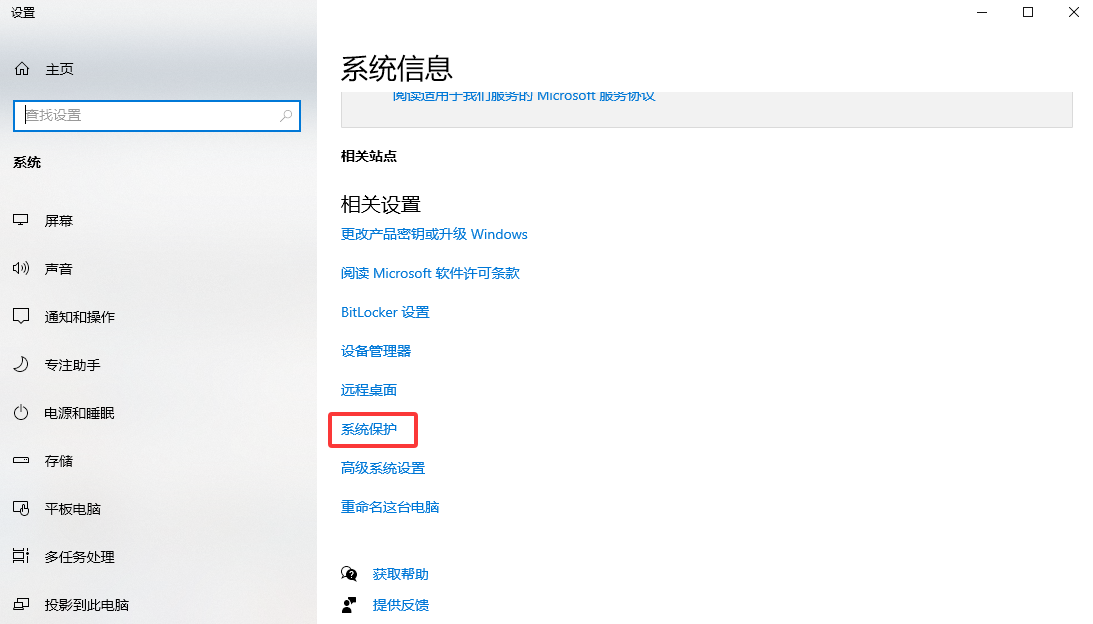
Task: Minimize the 设置 window
Action: pyautogui.click(x=982, y=13)
